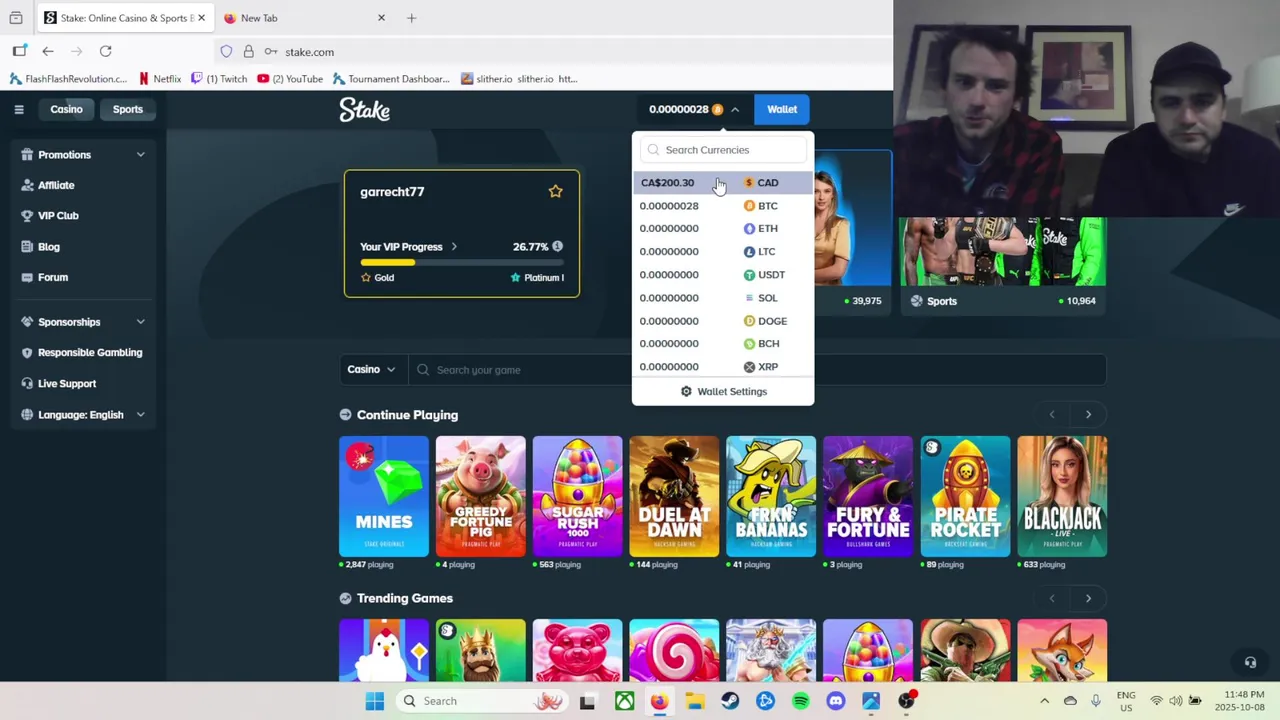Click next arrow in Trending Games
Viewport: 1280px width, 720px height.
pyautogui.click(x=1088, y=599)
